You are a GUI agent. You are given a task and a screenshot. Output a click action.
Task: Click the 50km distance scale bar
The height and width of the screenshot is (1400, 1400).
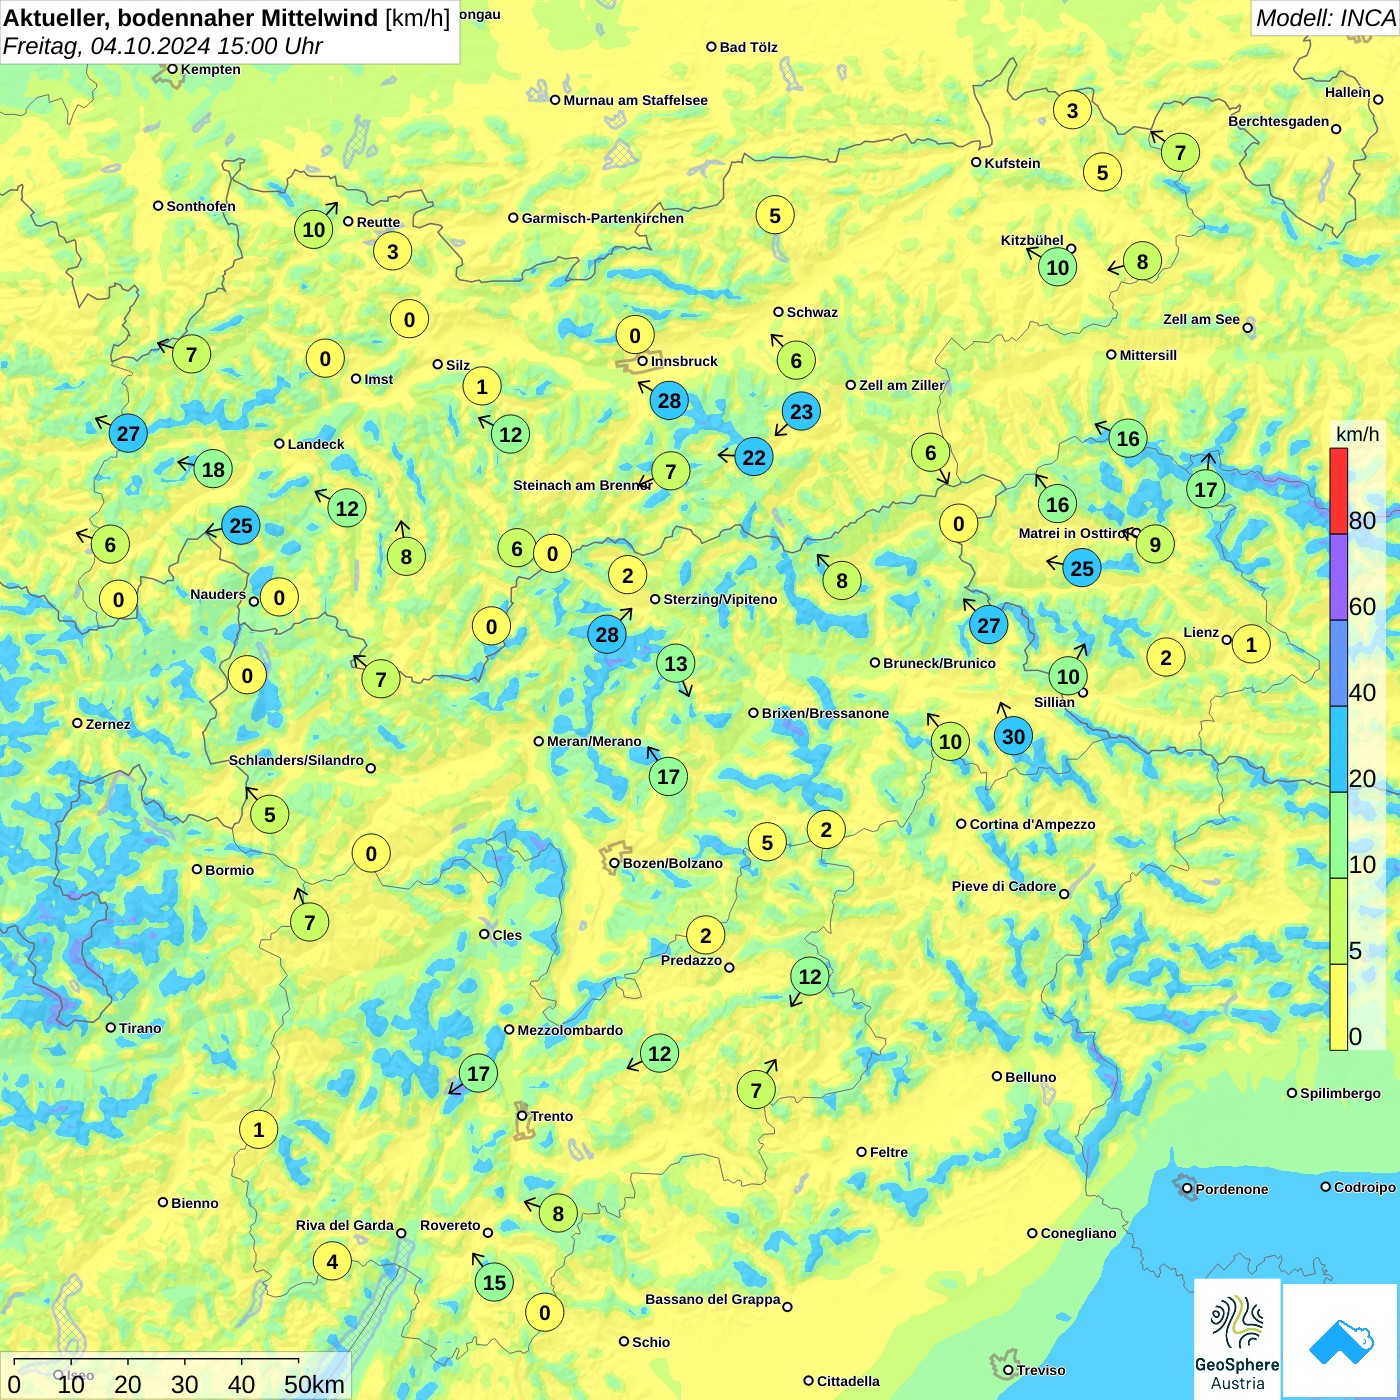tap(157, 1360)
